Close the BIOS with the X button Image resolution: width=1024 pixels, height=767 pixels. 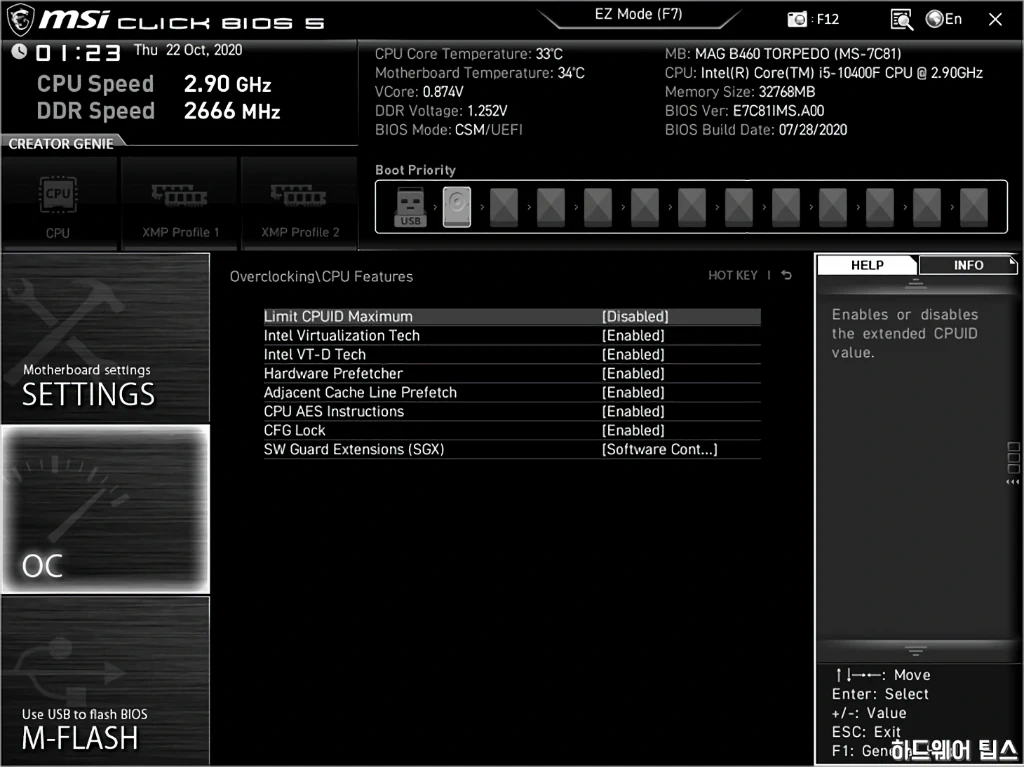pyautogui.click(x=995, y=20)
